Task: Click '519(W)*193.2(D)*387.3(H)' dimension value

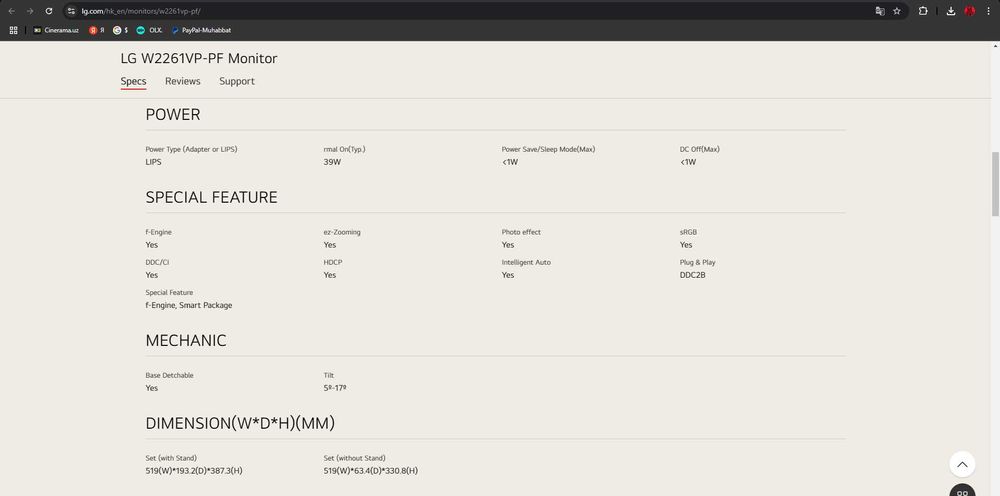Action: [194, 470]
